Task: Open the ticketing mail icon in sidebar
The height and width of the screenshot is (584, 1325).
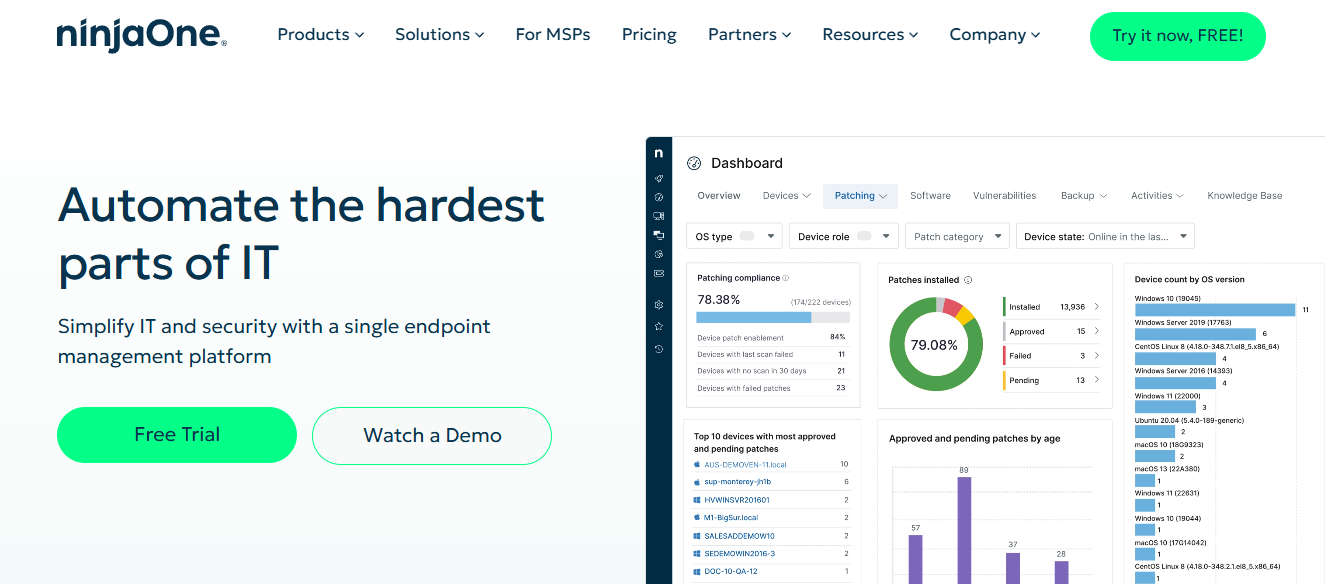Action: coord(658,273)
